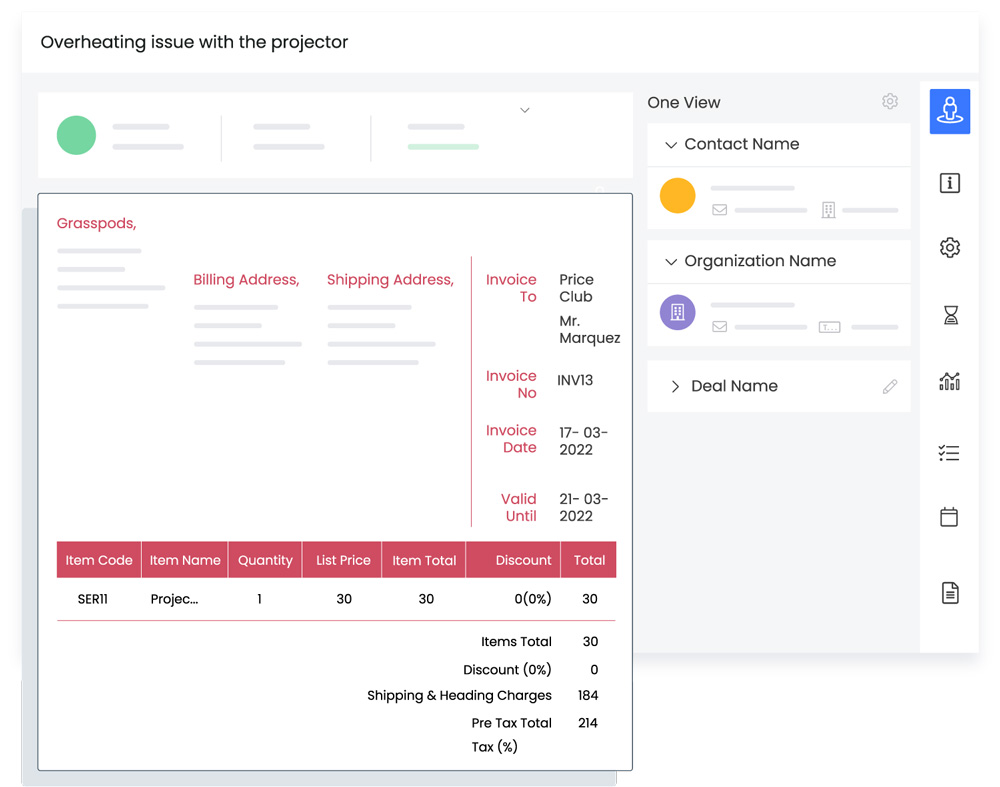
Task: Open the bar chart analytics icon
Action: (x=949, y=381)
